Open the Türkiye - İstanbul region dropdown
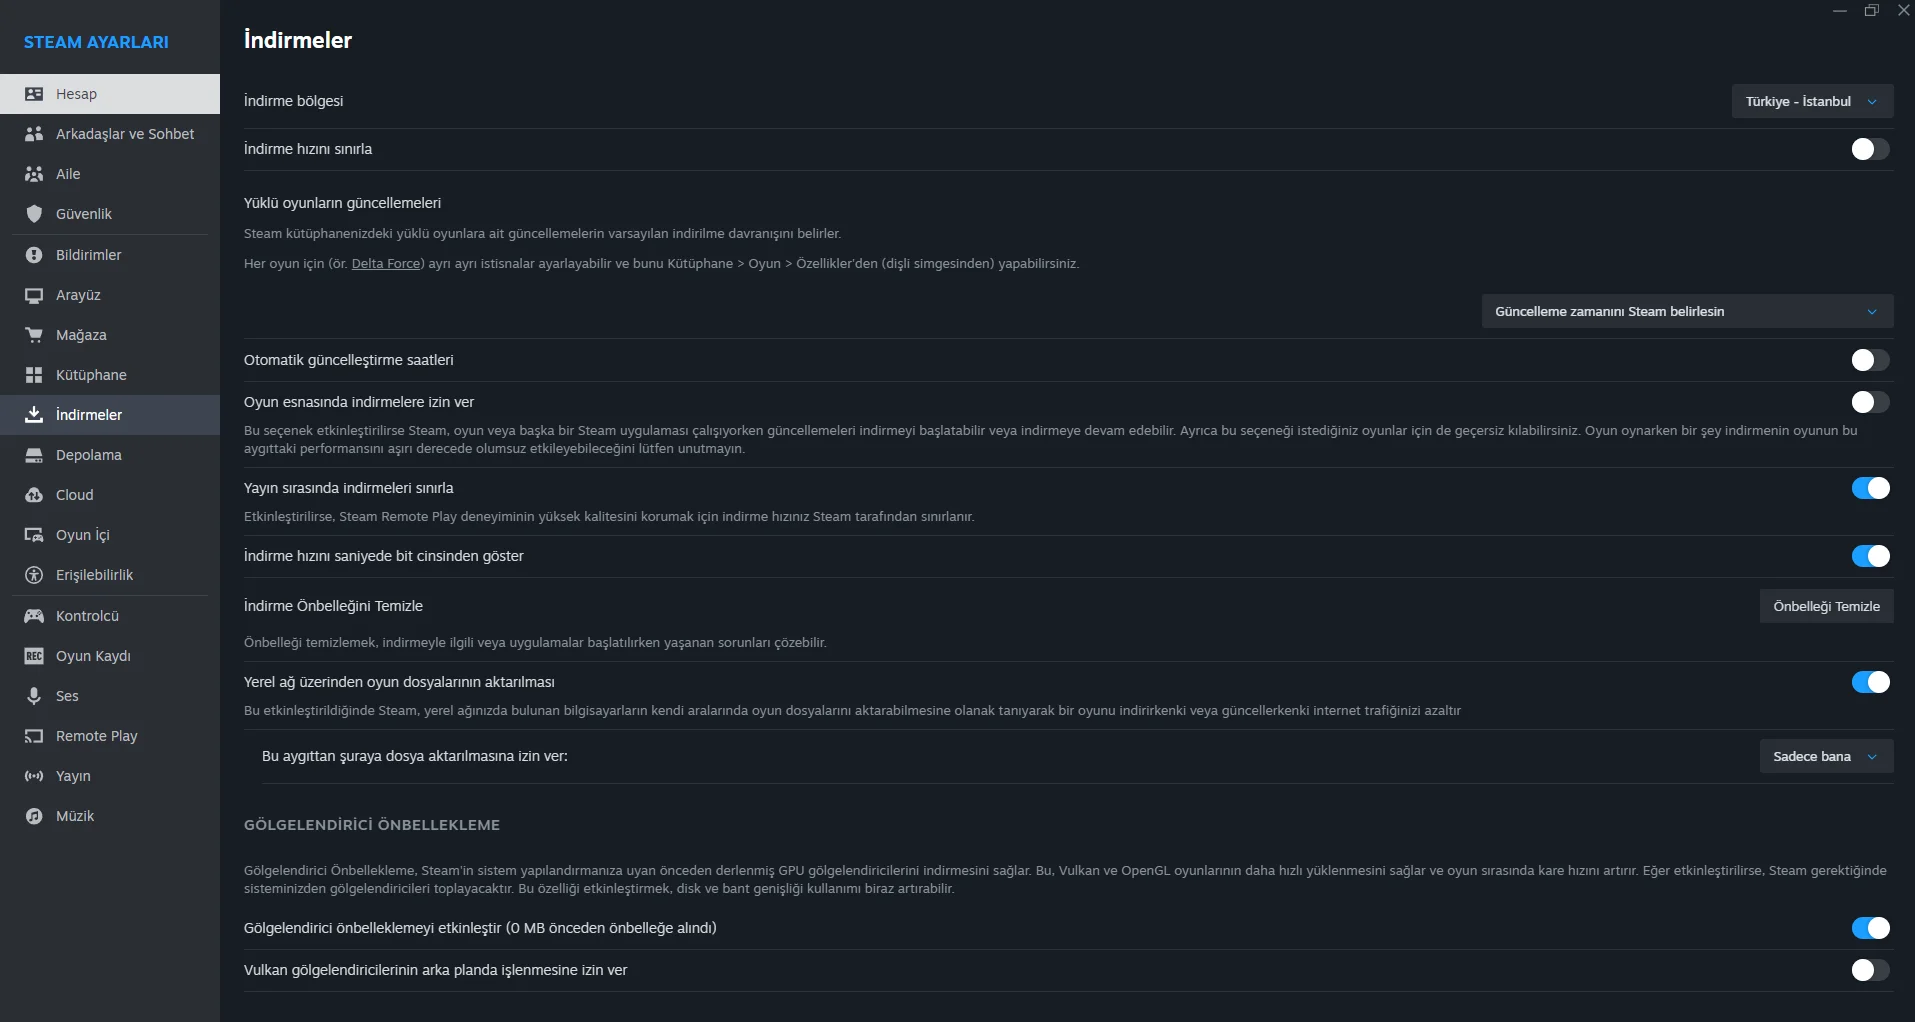Screen dimensions: 1915x1022 tap(1812, 101)
